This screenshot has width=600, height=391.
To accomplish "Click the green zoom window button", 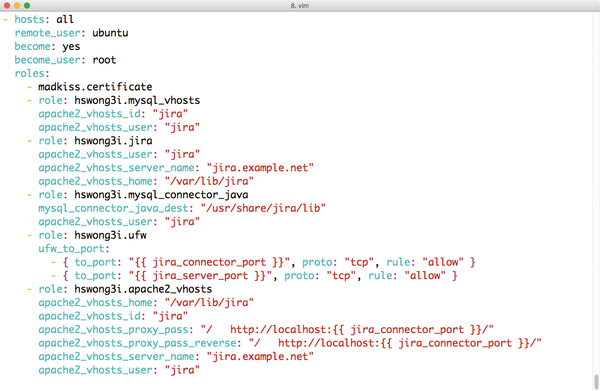I will tap(27, 5).
